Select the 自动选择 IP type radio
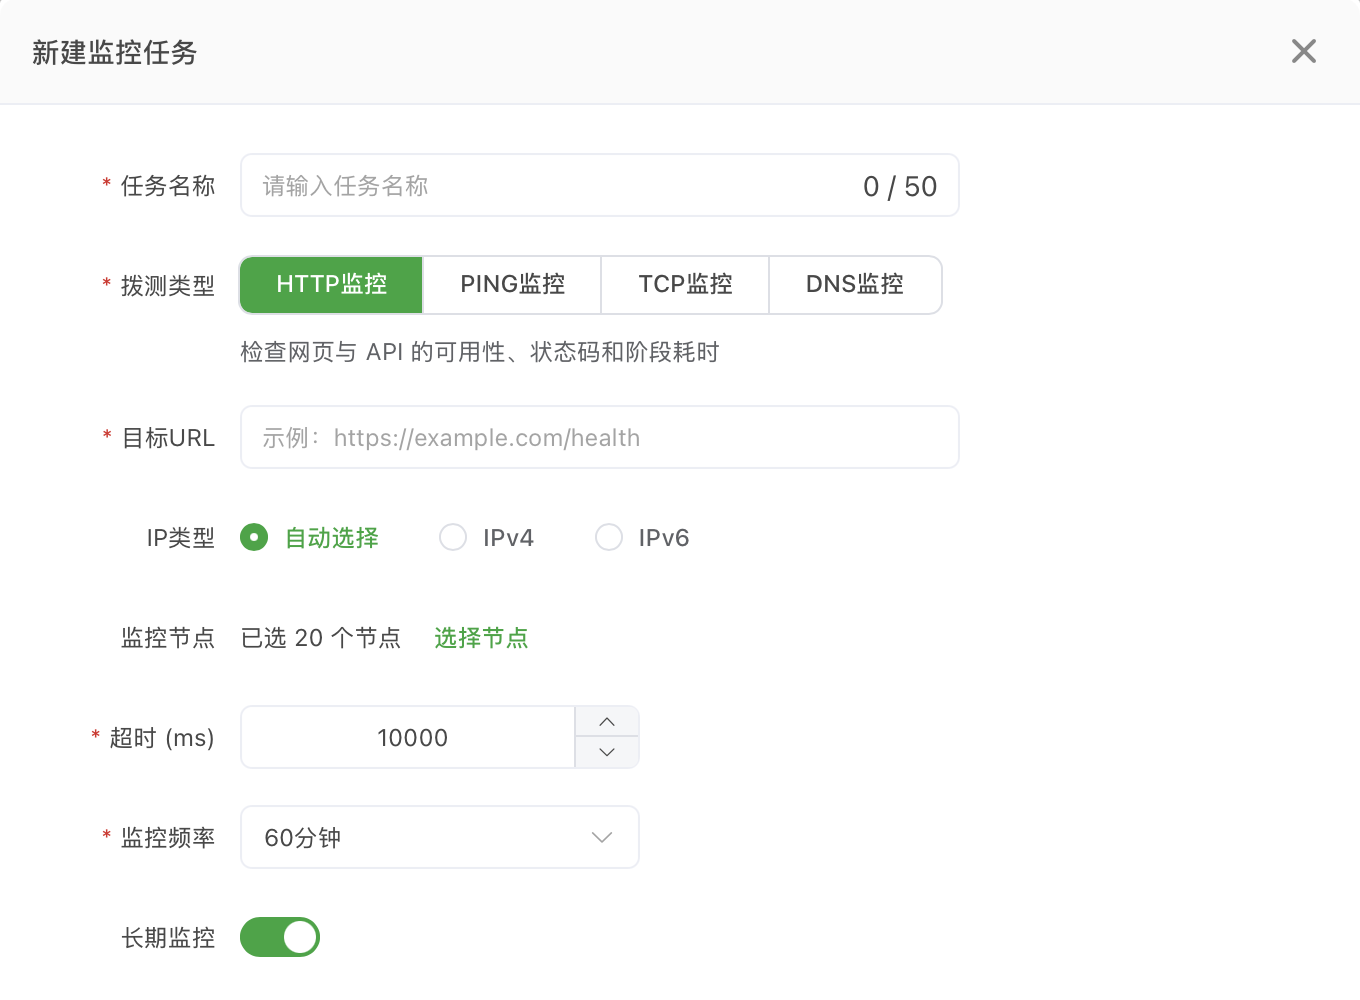This screenshot has width=1360, height=1000. tap(254, 538)
